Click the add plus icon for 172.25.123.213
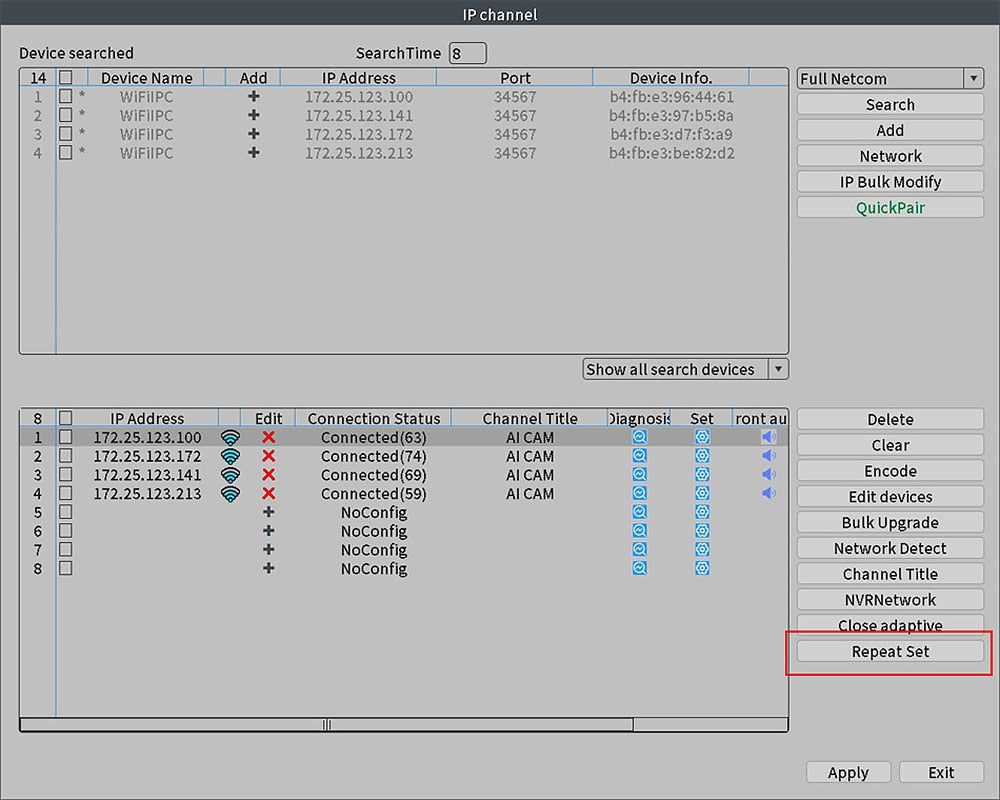 pyautogui.click(x=254, y=153)
